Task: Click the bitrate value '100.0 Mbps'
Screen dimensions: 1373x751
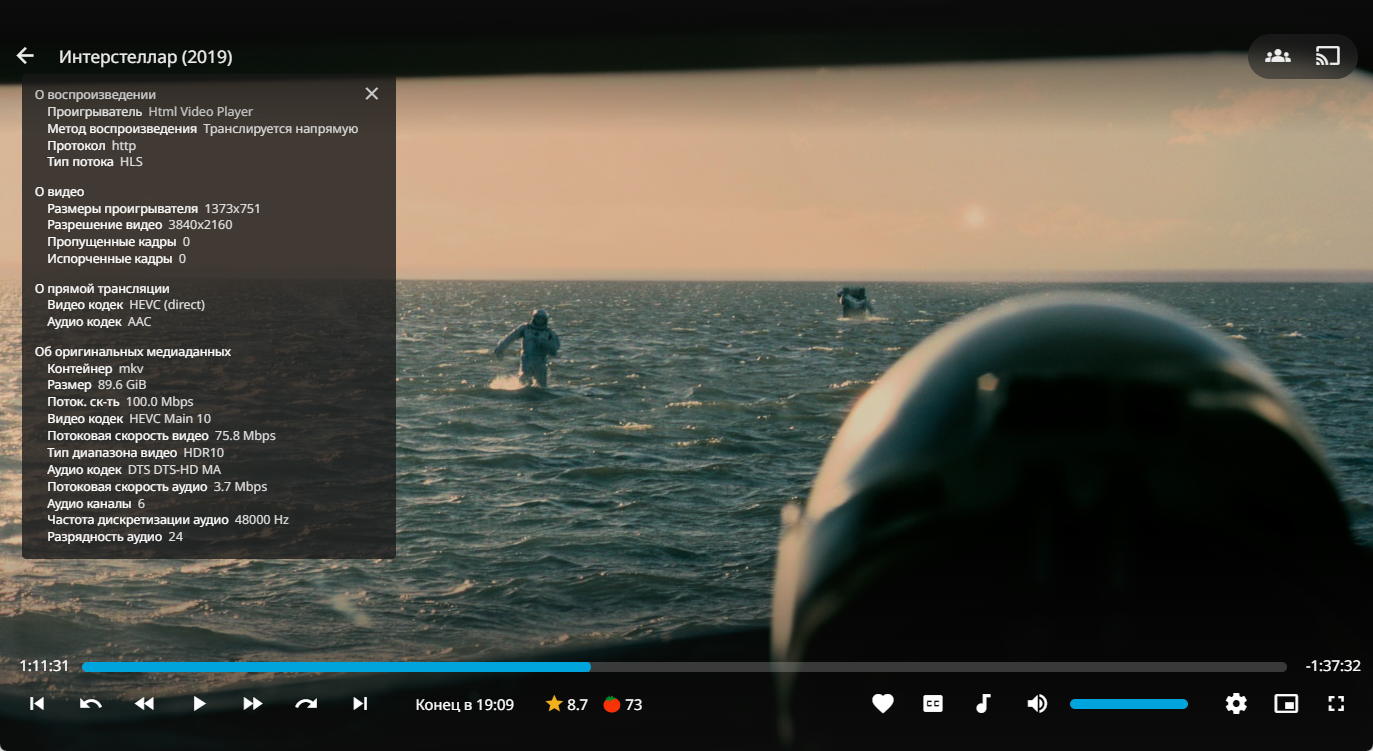Action: pos(160,402)
